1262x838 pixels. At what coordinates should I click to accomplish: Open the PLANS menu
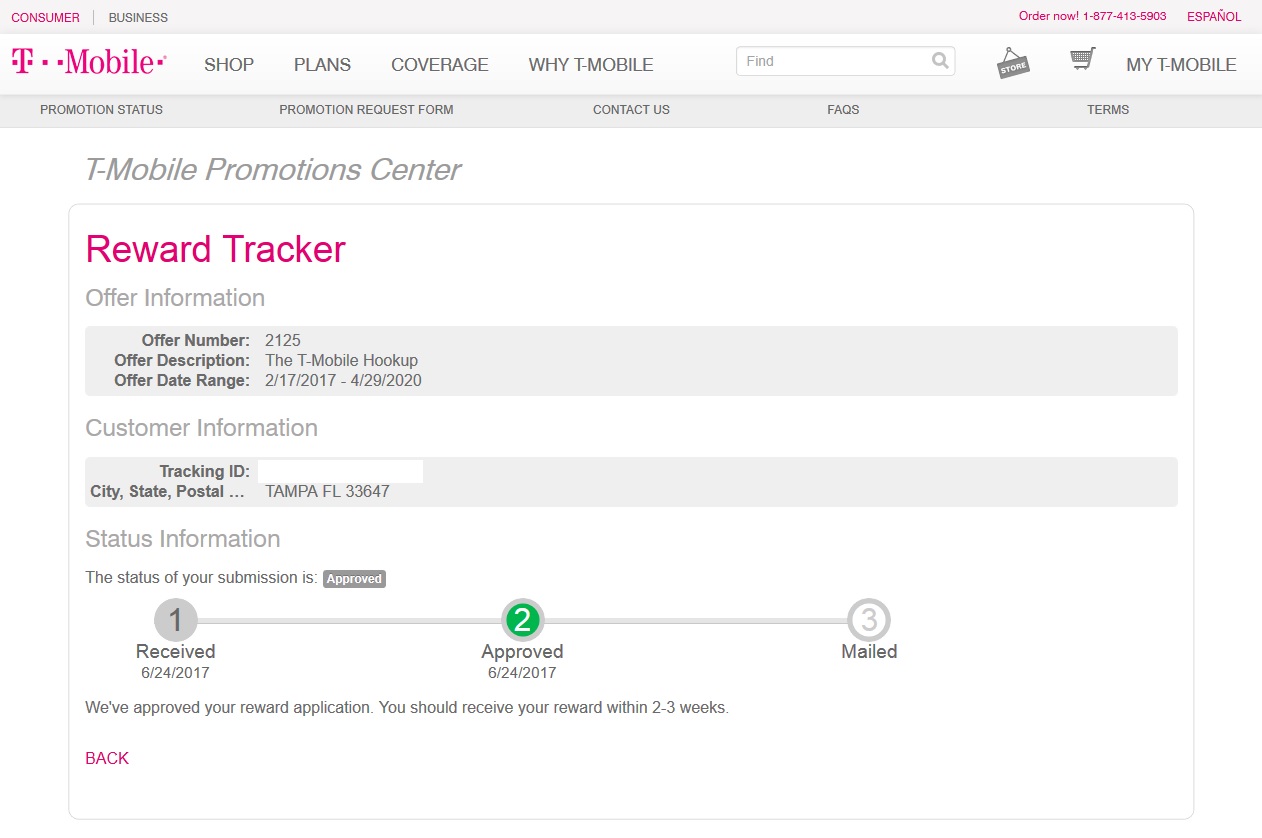322,65
